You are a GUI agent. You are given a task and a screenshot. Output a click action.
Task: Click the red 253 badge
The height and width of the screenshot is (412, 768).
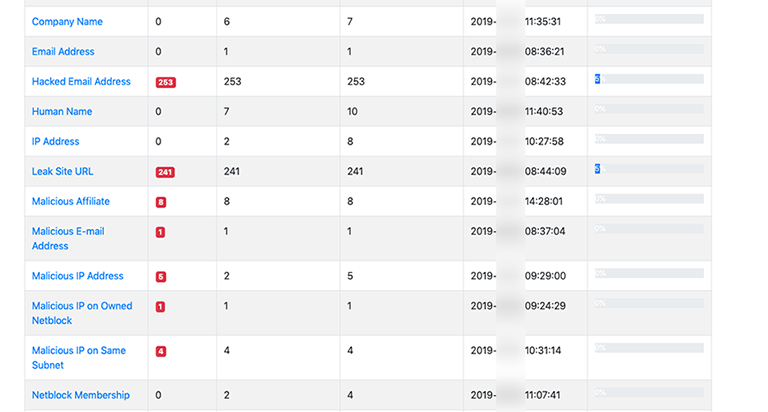(166, 82)
